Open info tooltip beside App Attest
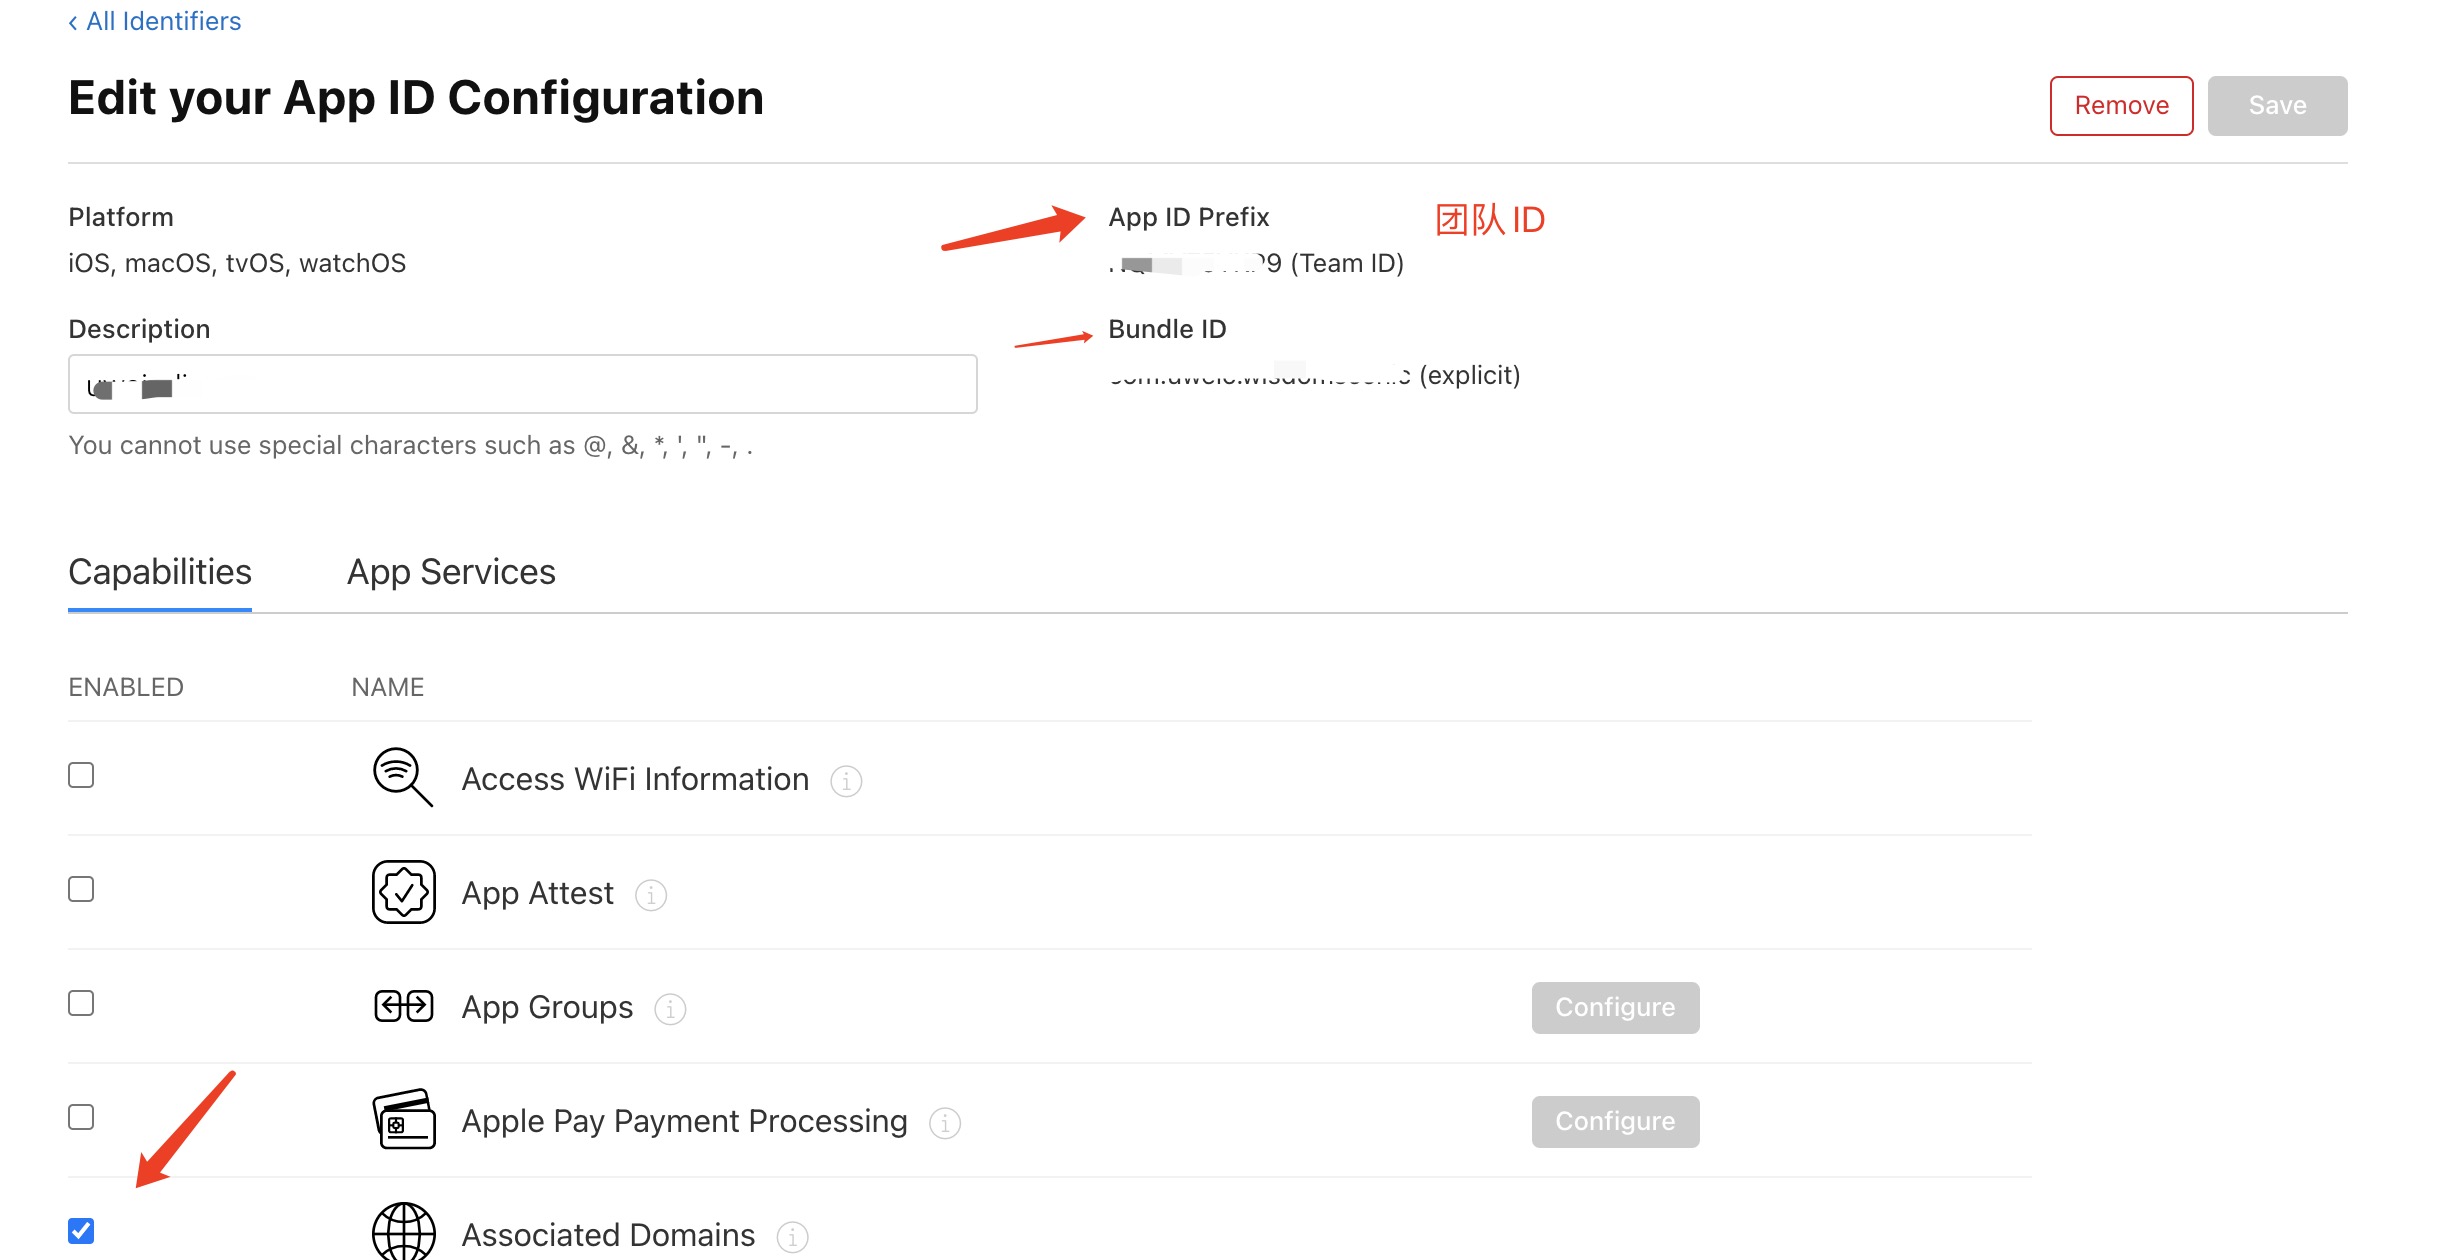The height and width of the screenshot is (1260, 2450). 651,895
